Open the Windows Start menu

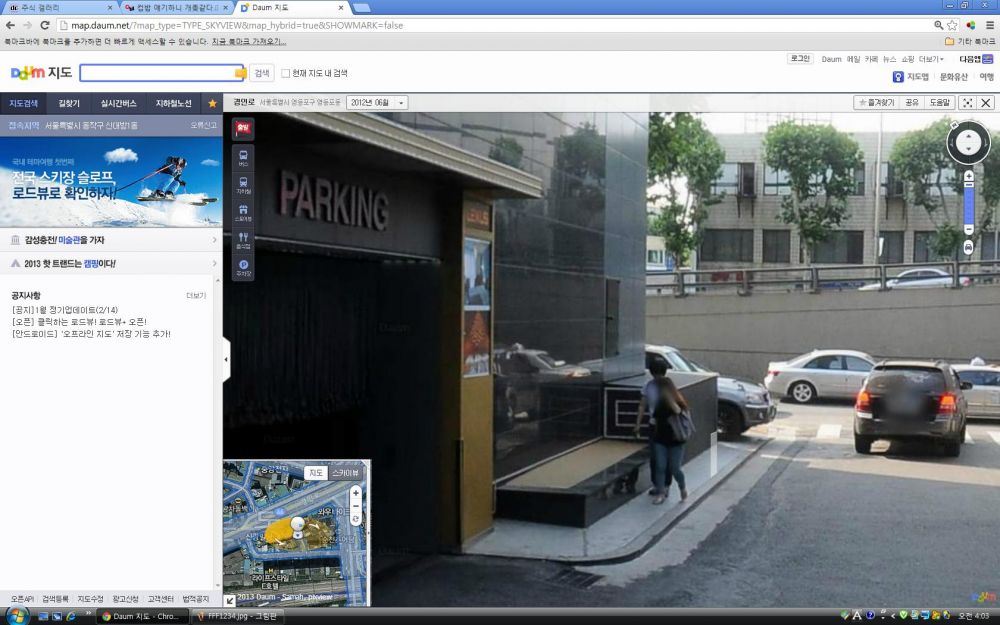click(x=17, y=616)
